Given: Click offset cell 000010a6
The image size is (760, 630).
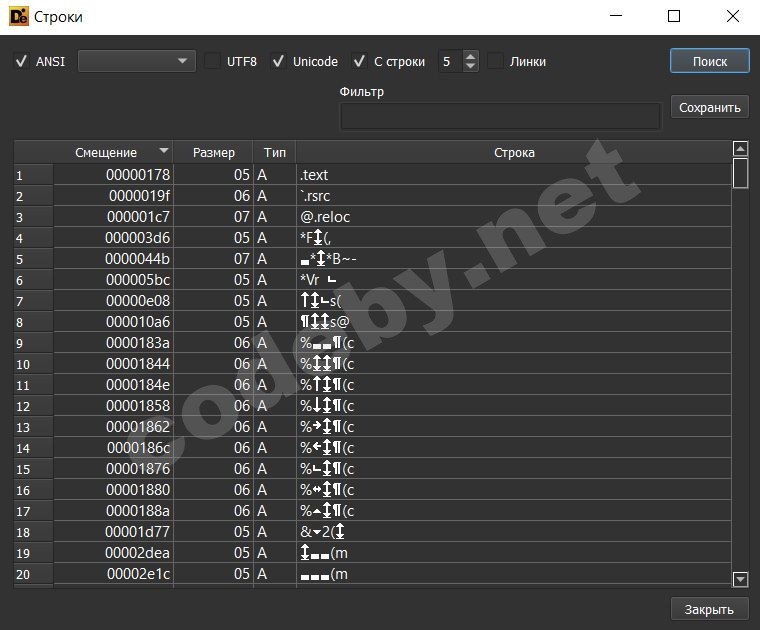Looking at the screenshot, I should coord(113,322).
